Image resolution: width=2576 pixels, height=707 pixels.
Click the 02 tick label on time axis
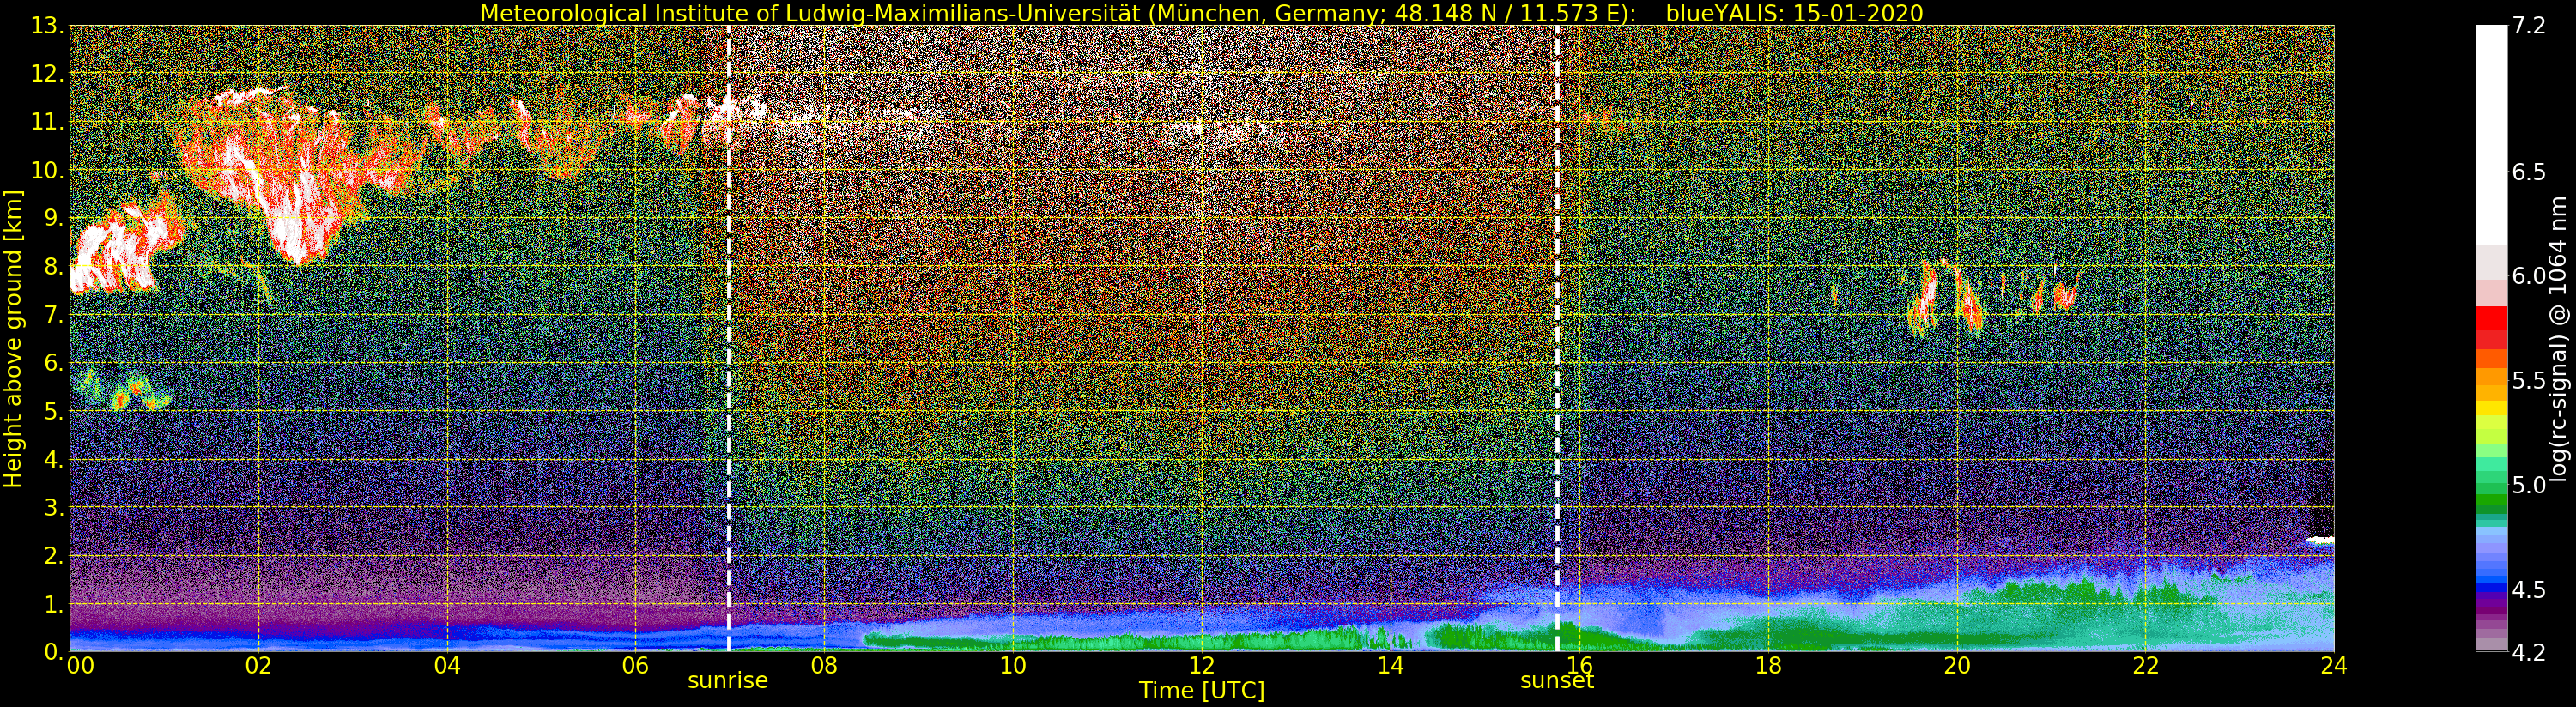[258, 666]
